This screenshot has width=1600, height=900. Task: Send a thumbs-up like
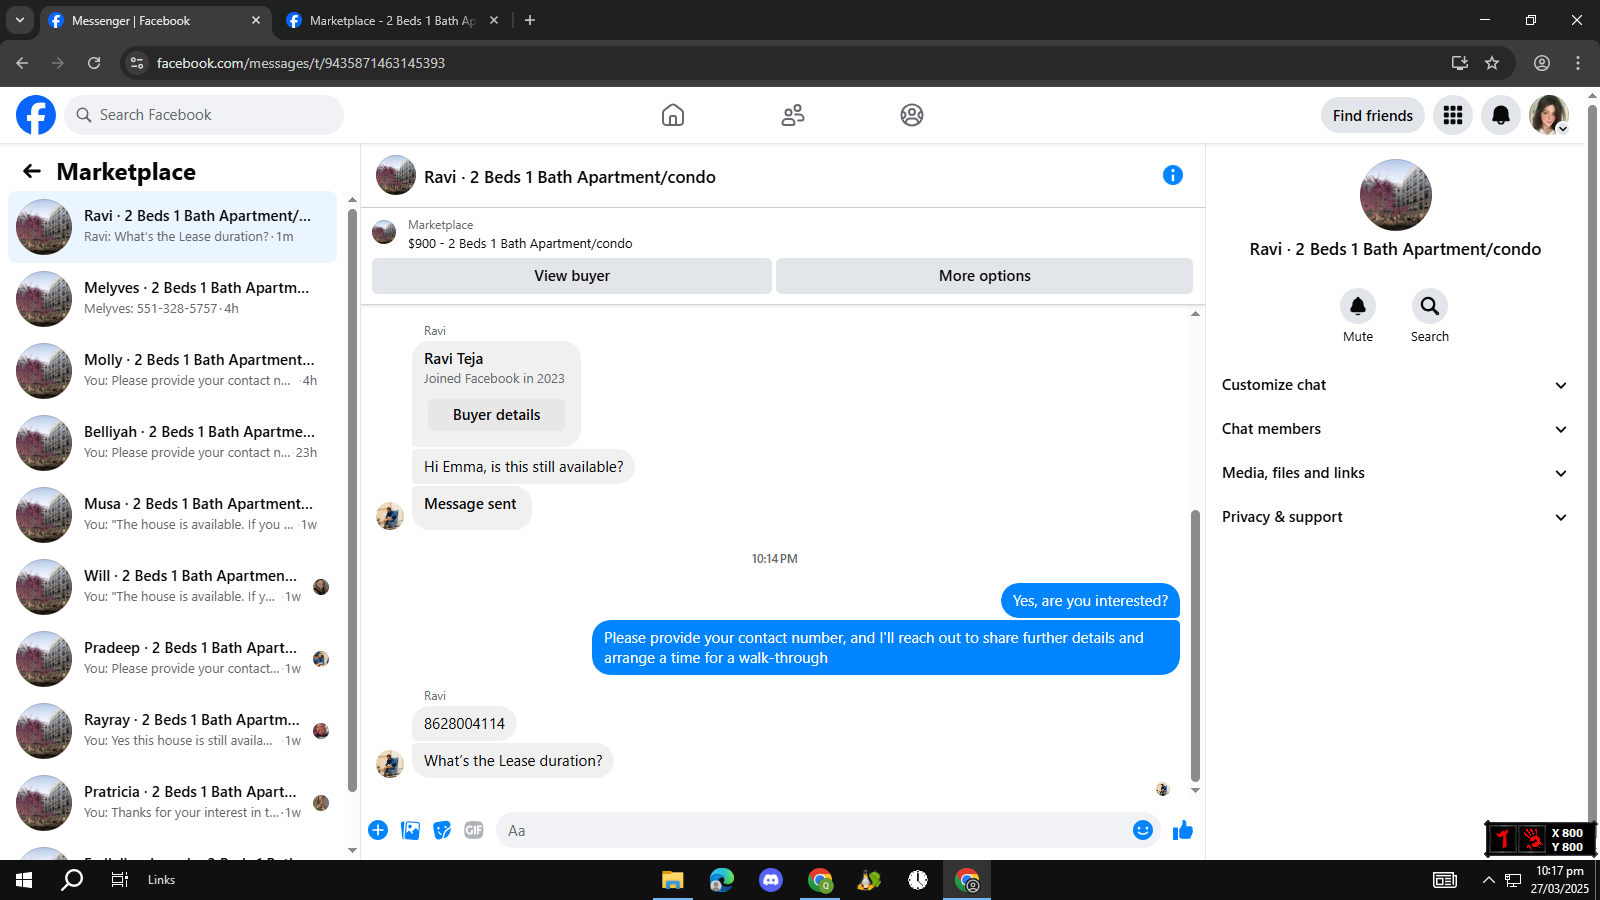tap(1183, 830)
